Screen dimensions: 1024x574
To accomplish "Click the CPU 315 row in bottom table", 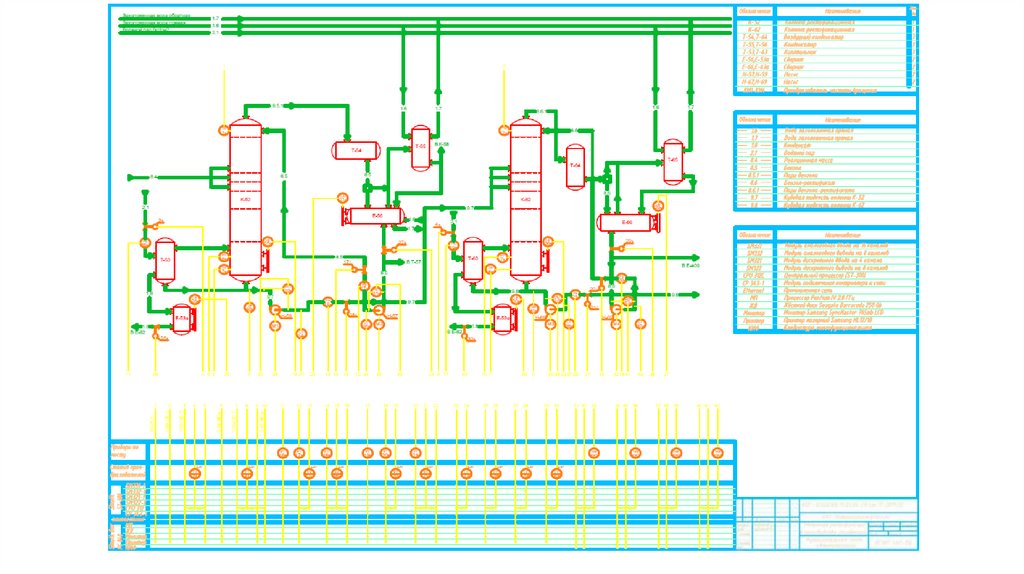I will pyautogui.click(x=825, y=276).
